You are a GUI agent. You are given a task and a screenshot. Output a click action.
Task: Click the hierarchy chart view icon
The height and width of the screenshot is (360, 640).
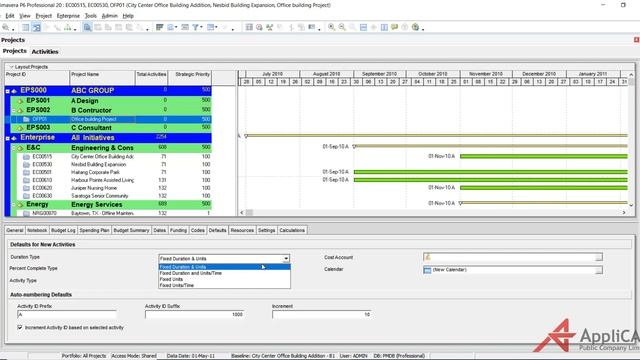67,27
